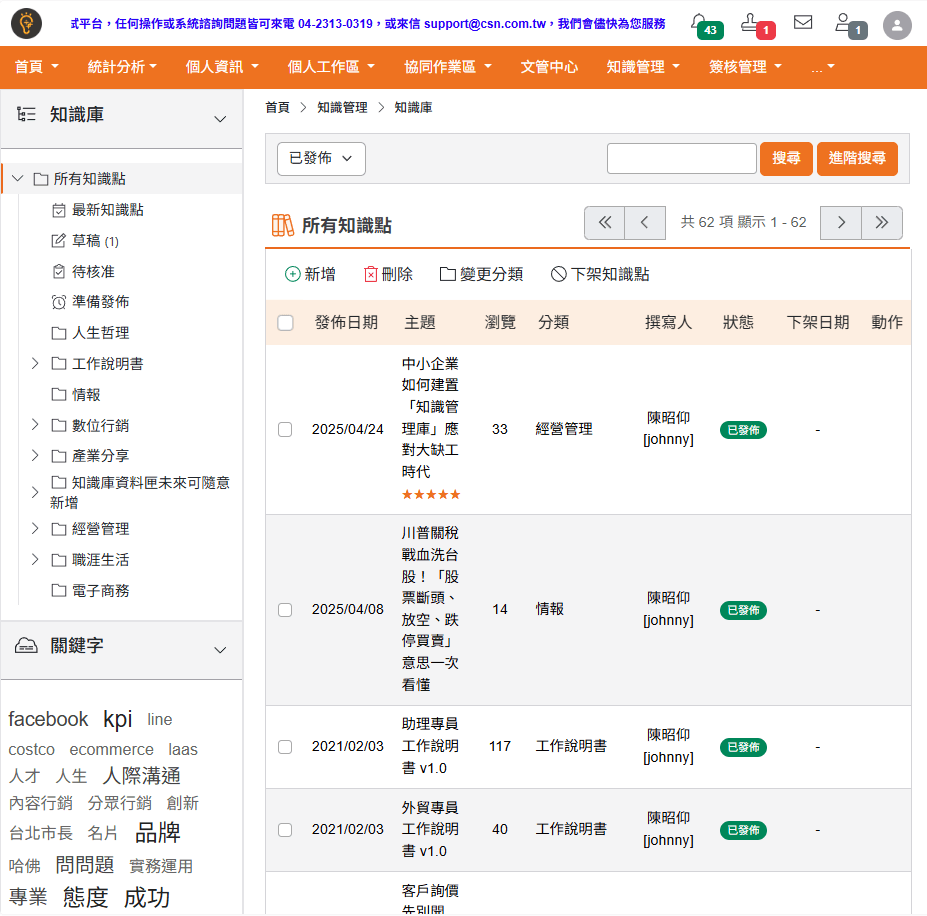Click the 下架知識點 unpublish icon
The height and width of the screenshot is (916, 927).
click(x=558, y=274)
